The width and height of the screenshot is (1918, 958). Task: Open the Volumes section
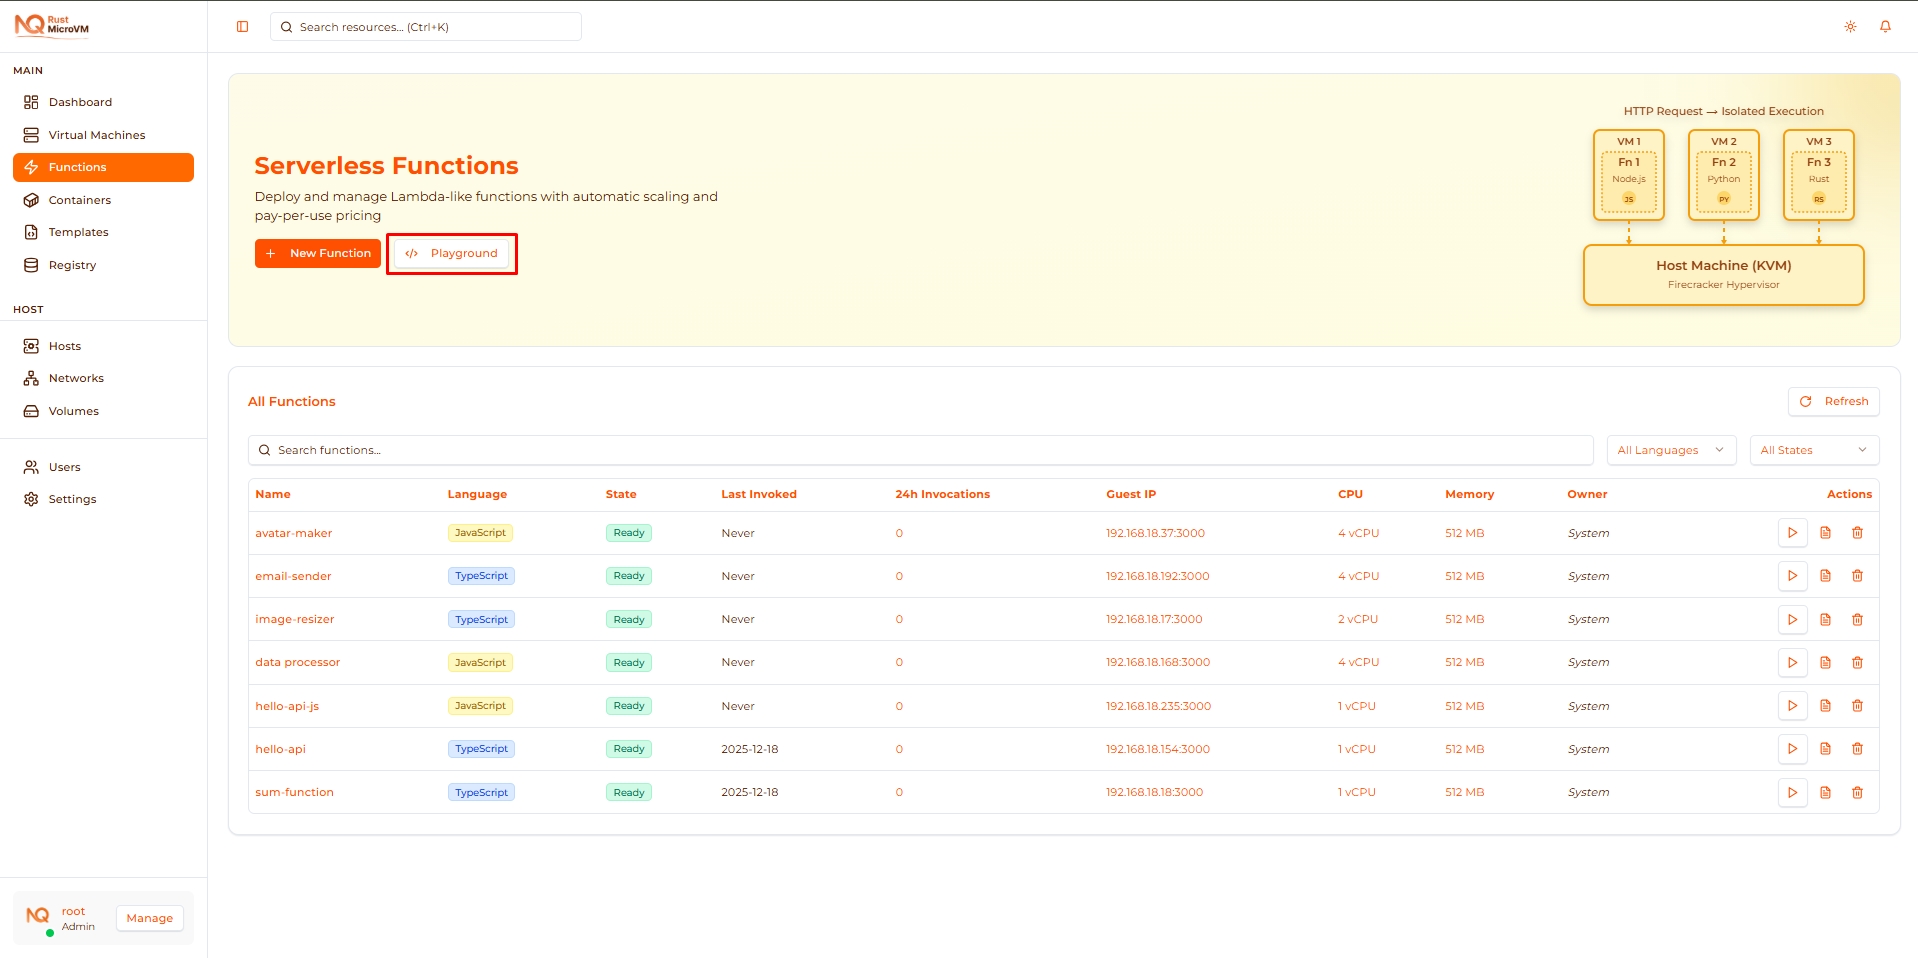[x=74, y=410]
